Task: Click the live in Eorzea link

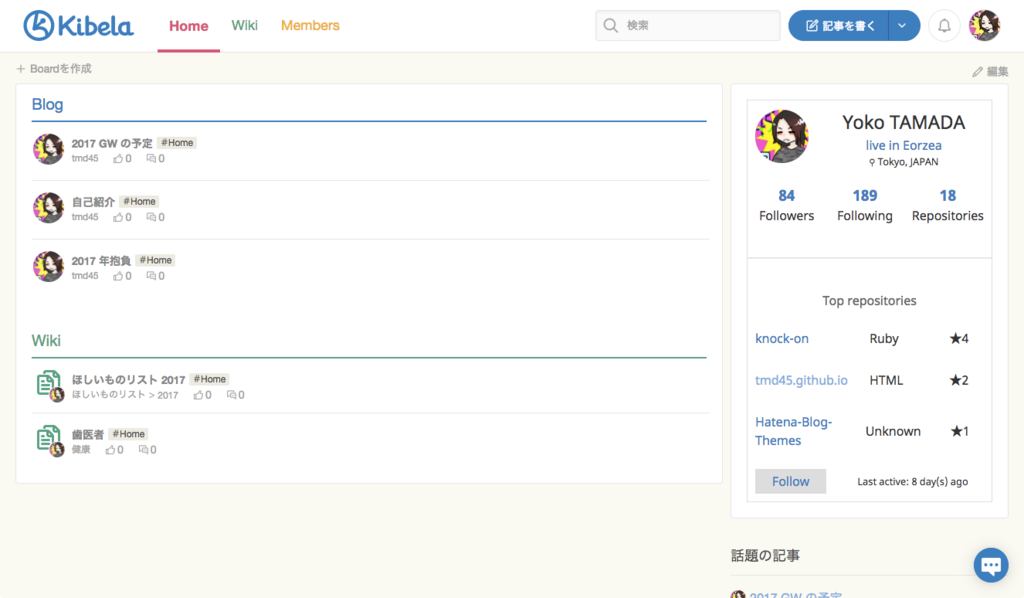Action: (x=903, y=146)
